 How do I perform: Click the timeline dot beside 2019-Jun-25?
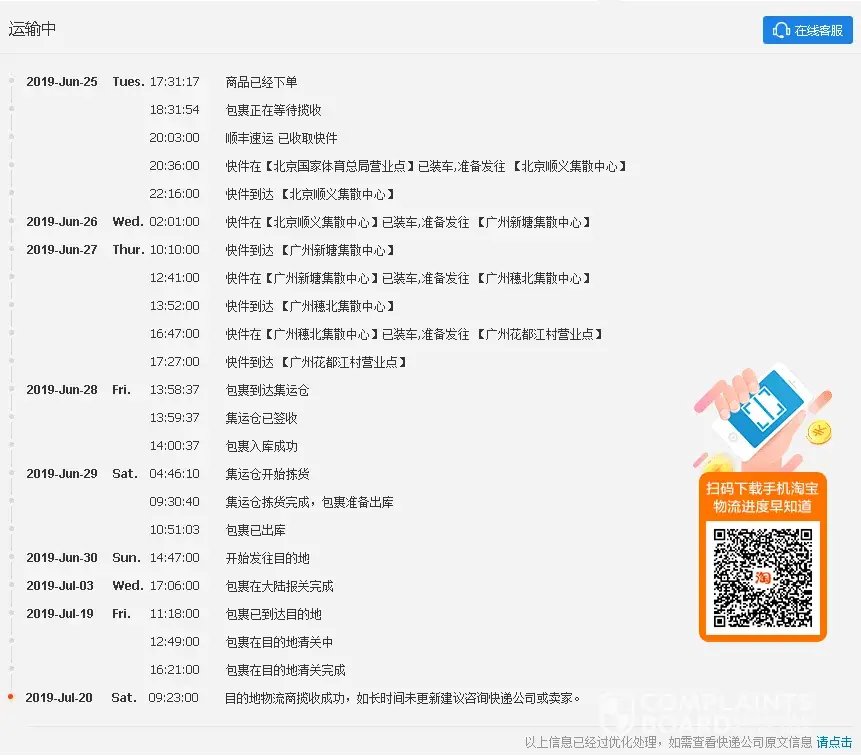point(11,81)
